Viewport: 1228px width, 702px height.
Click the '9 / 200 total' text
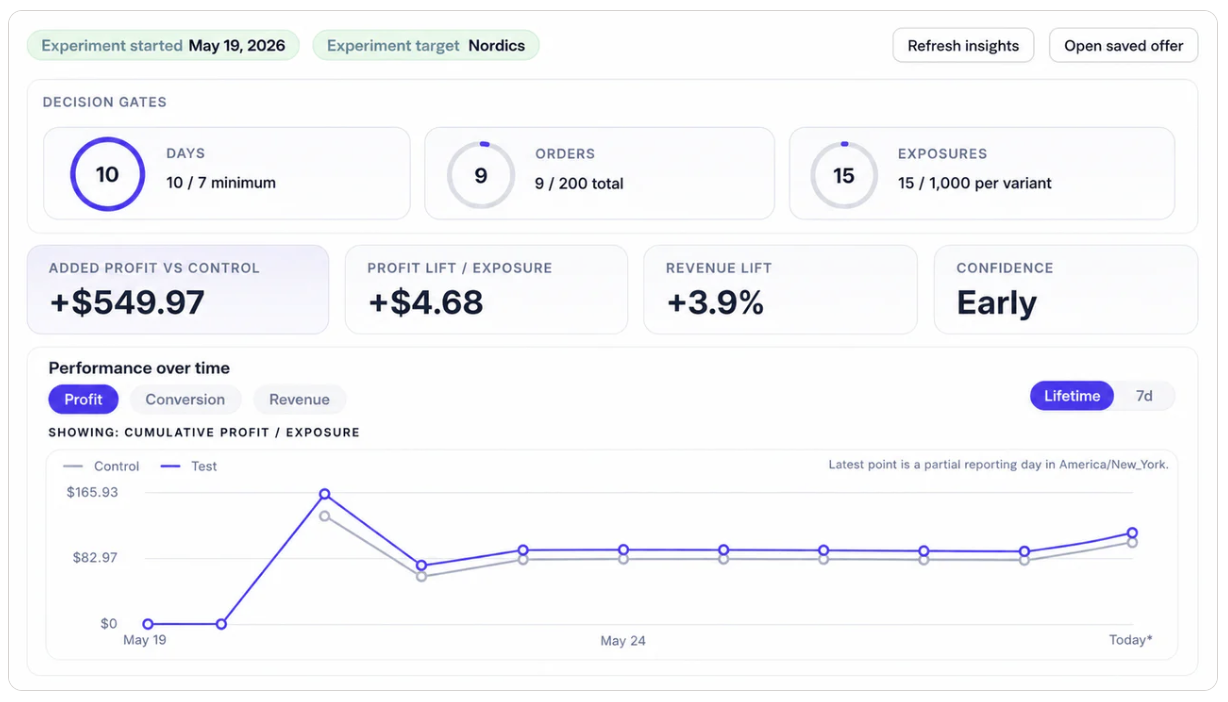[579, 183]
